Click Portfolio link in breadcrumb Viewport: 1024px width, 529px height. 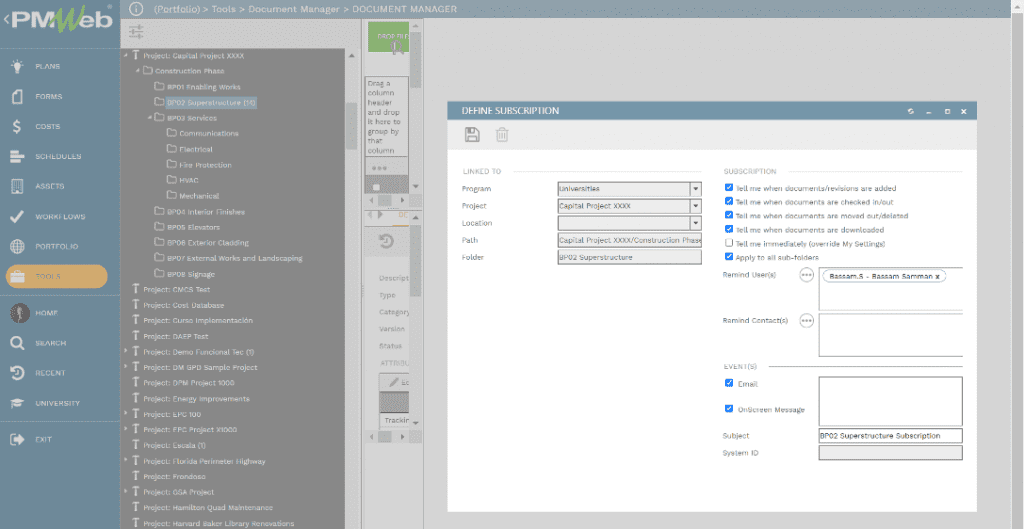[x=177, y=9]
